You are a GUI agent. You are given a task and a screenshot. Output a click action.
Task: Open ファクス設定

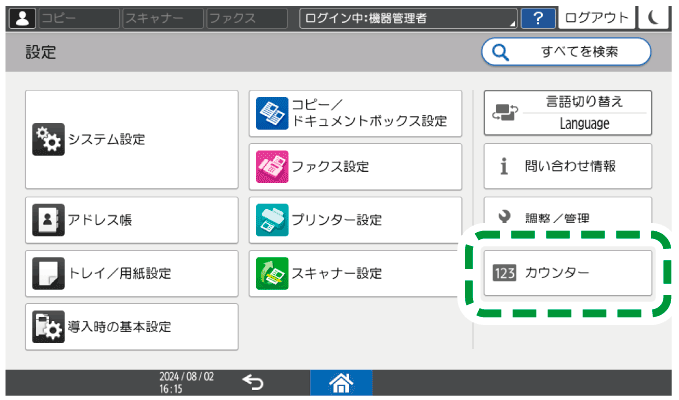pos(355,167)
